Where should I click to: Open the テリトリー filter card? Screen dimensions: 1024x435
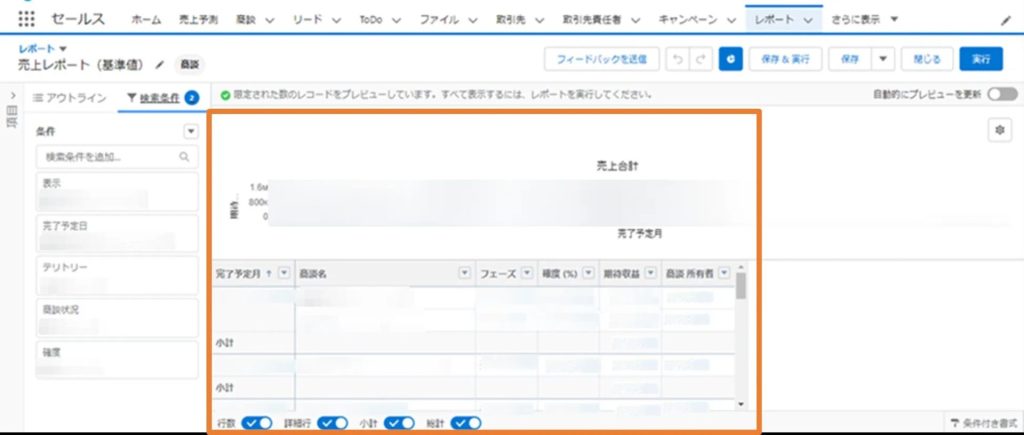[x=117, y=275]
